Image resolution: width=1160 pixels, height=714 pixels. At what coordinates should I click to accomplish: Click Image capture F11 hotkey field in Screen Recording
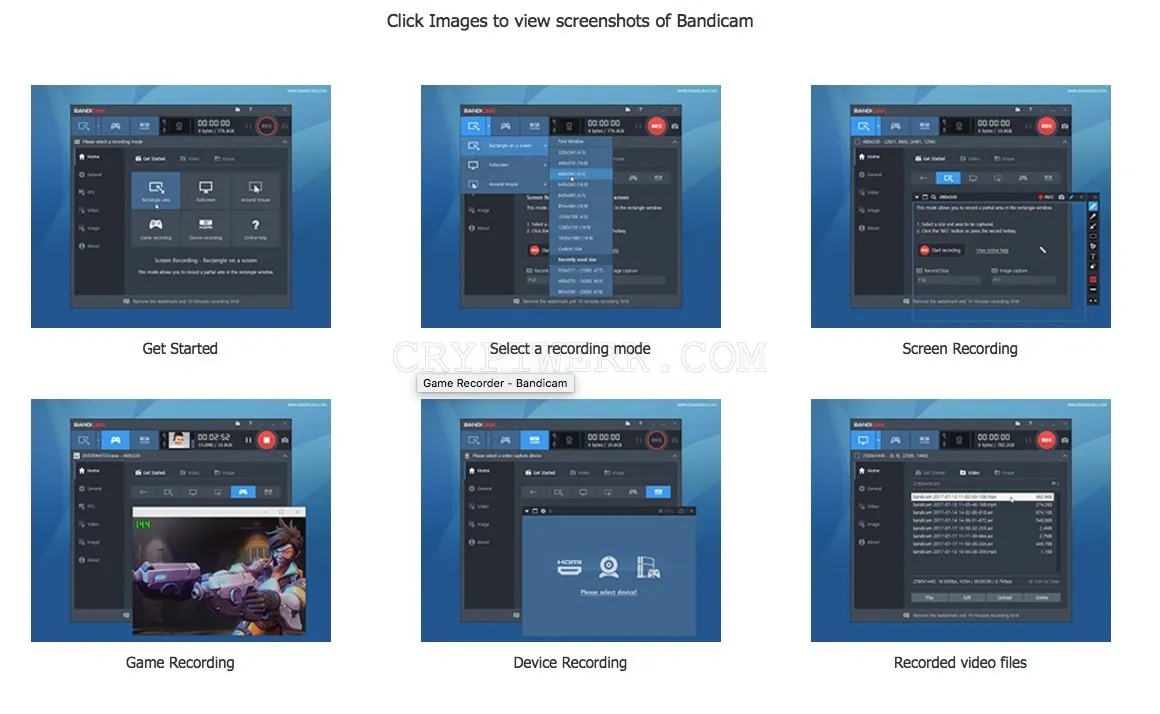pos(1023,280)
